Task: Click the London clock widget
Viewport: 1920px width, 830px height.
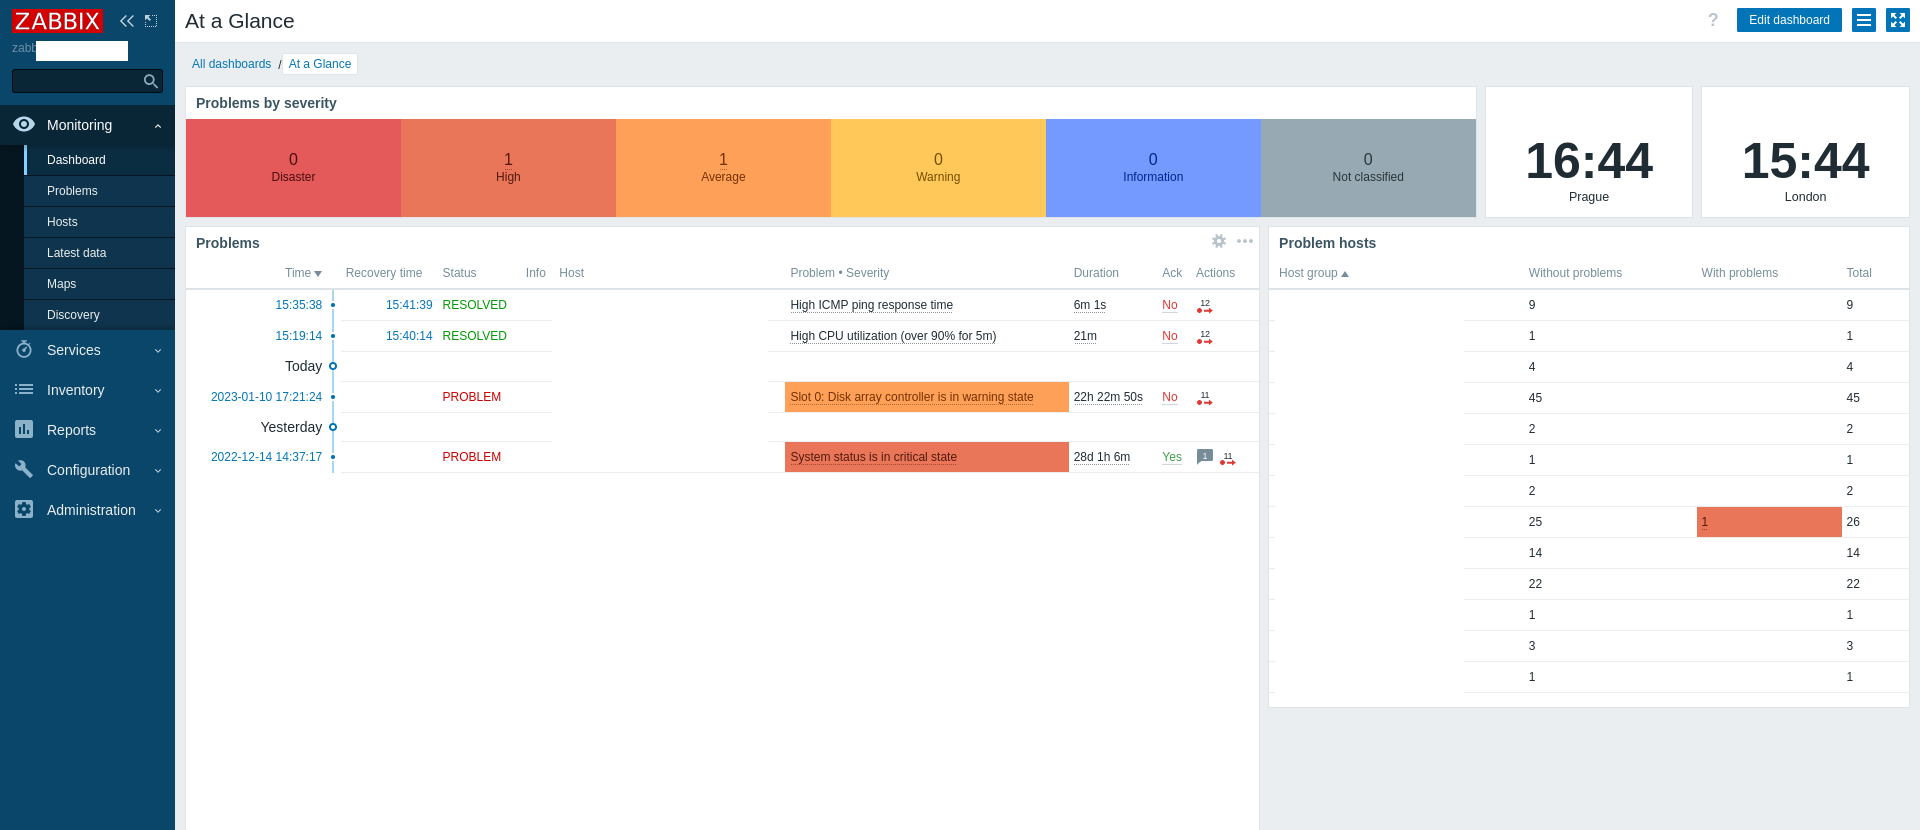Action: click(1805, 152)
